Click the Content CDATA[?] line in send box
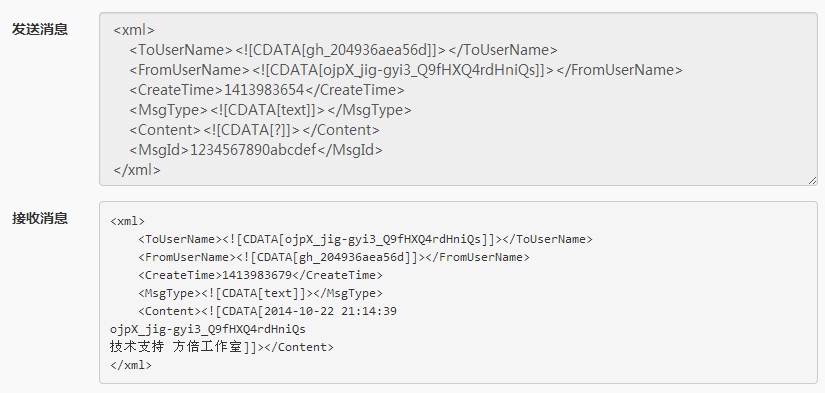 click(255, 130)
